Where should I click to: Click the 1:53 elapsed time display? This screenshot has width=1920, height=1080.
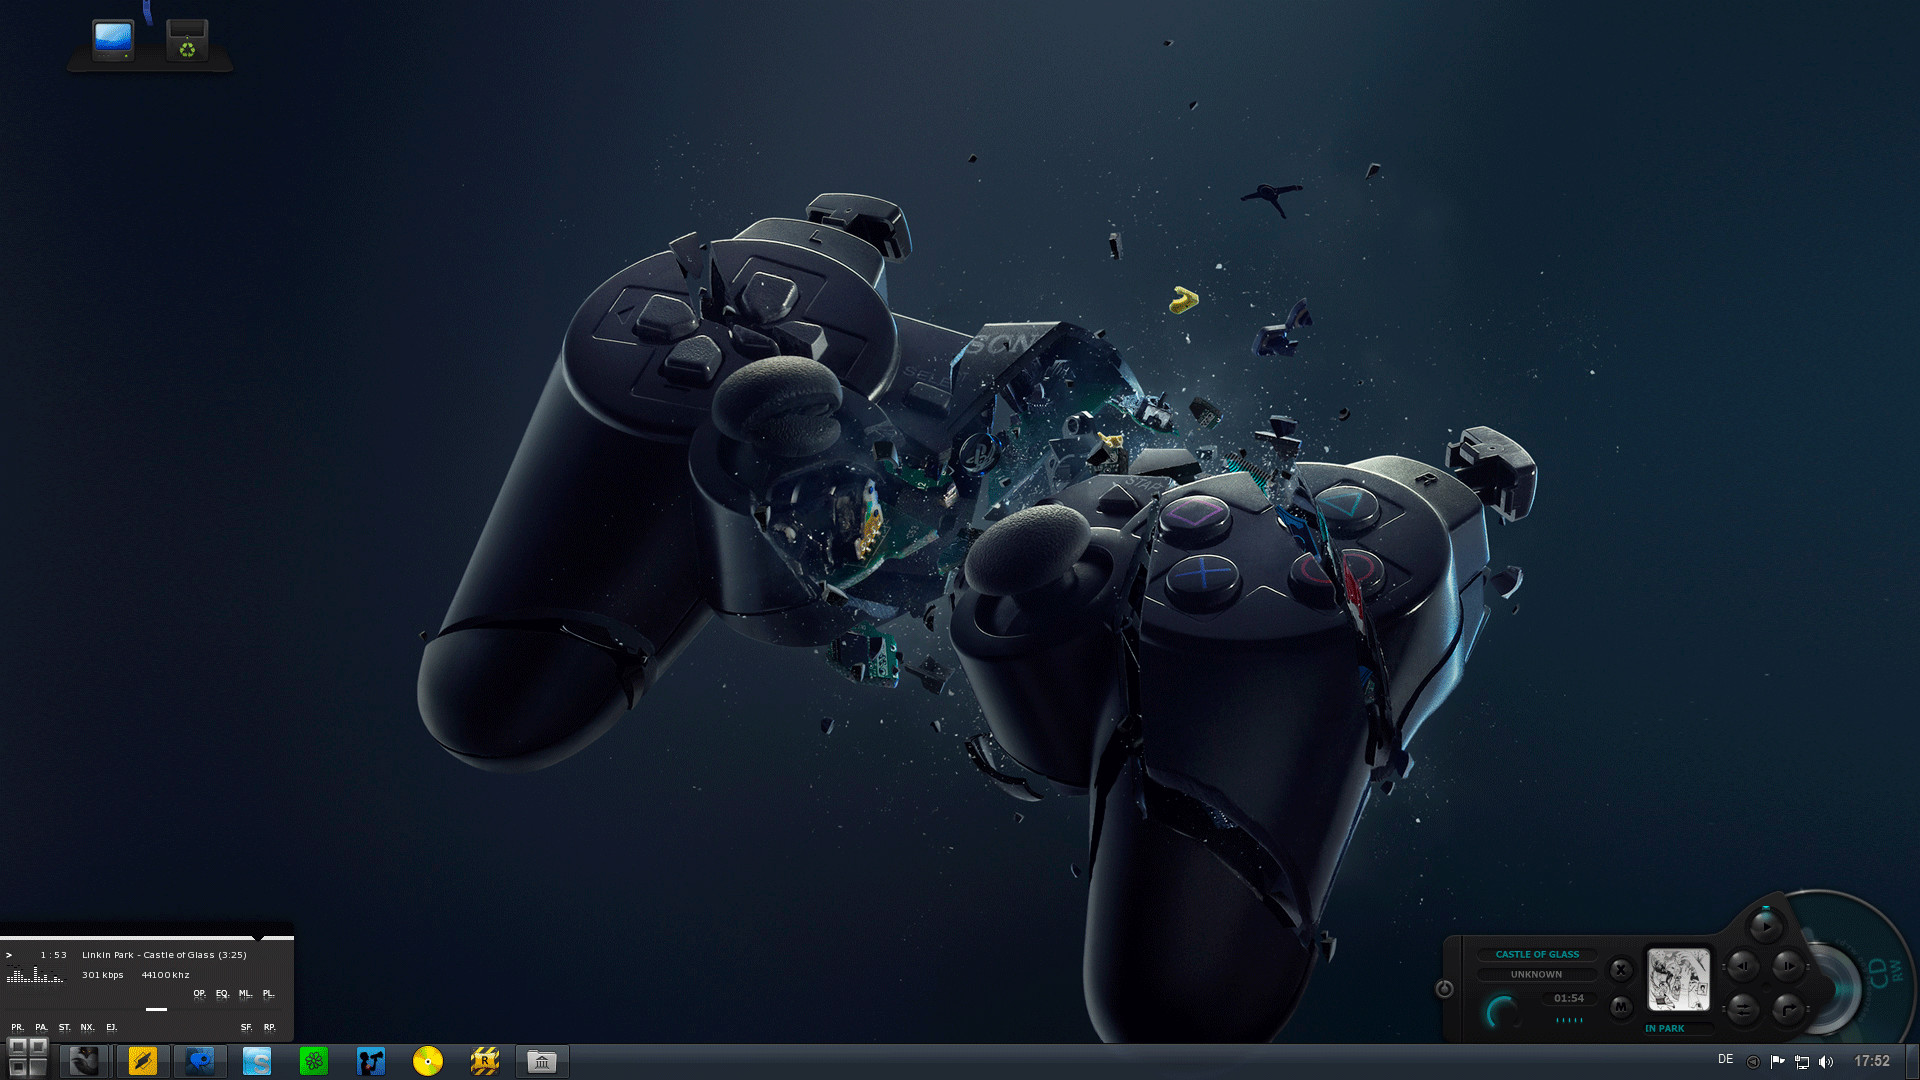coord(53,955)
